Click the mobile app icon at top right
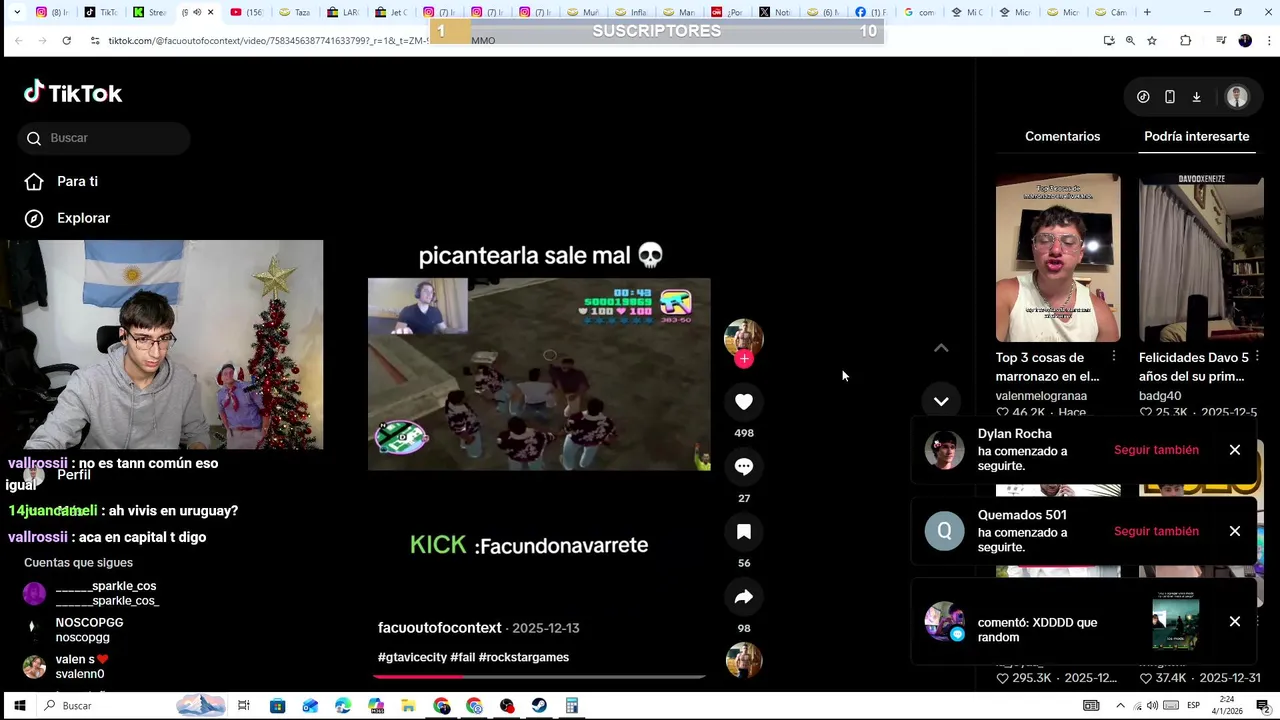This screenshot has width=1280, height=720. 1170,97
